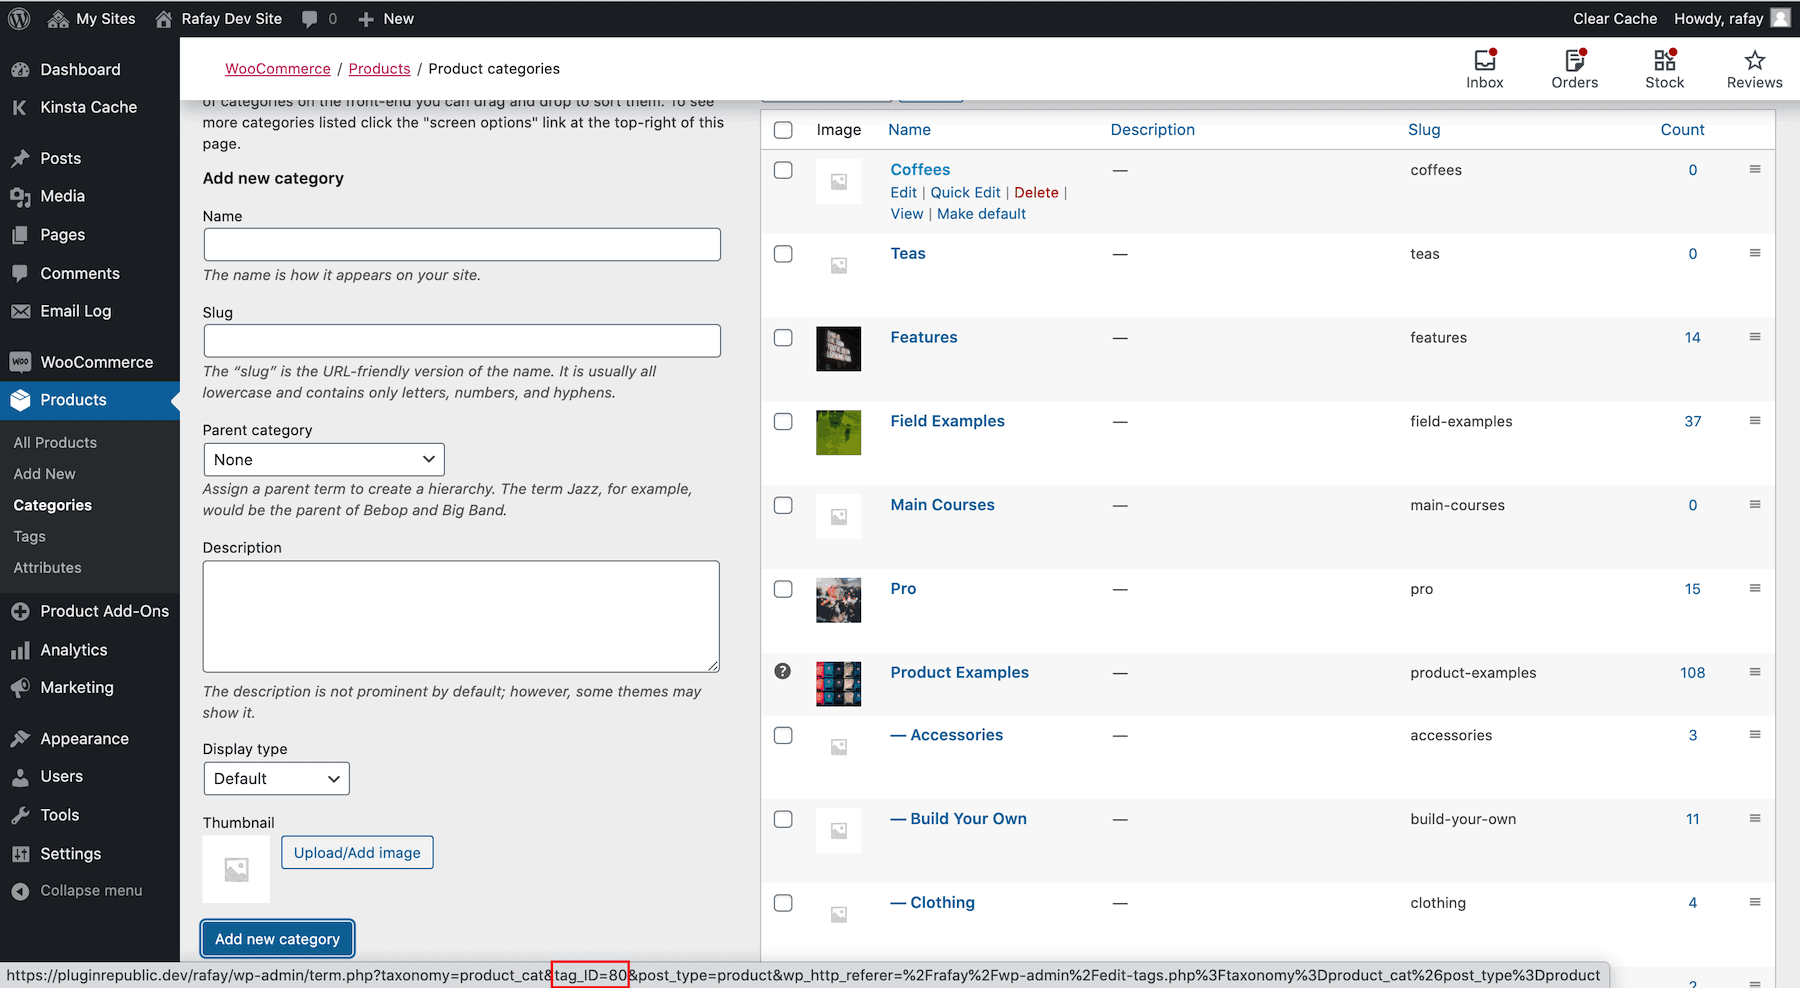Click the WordPress logo in the admin bar
This screenshot has width=1800, height=988.
(18, 18)
